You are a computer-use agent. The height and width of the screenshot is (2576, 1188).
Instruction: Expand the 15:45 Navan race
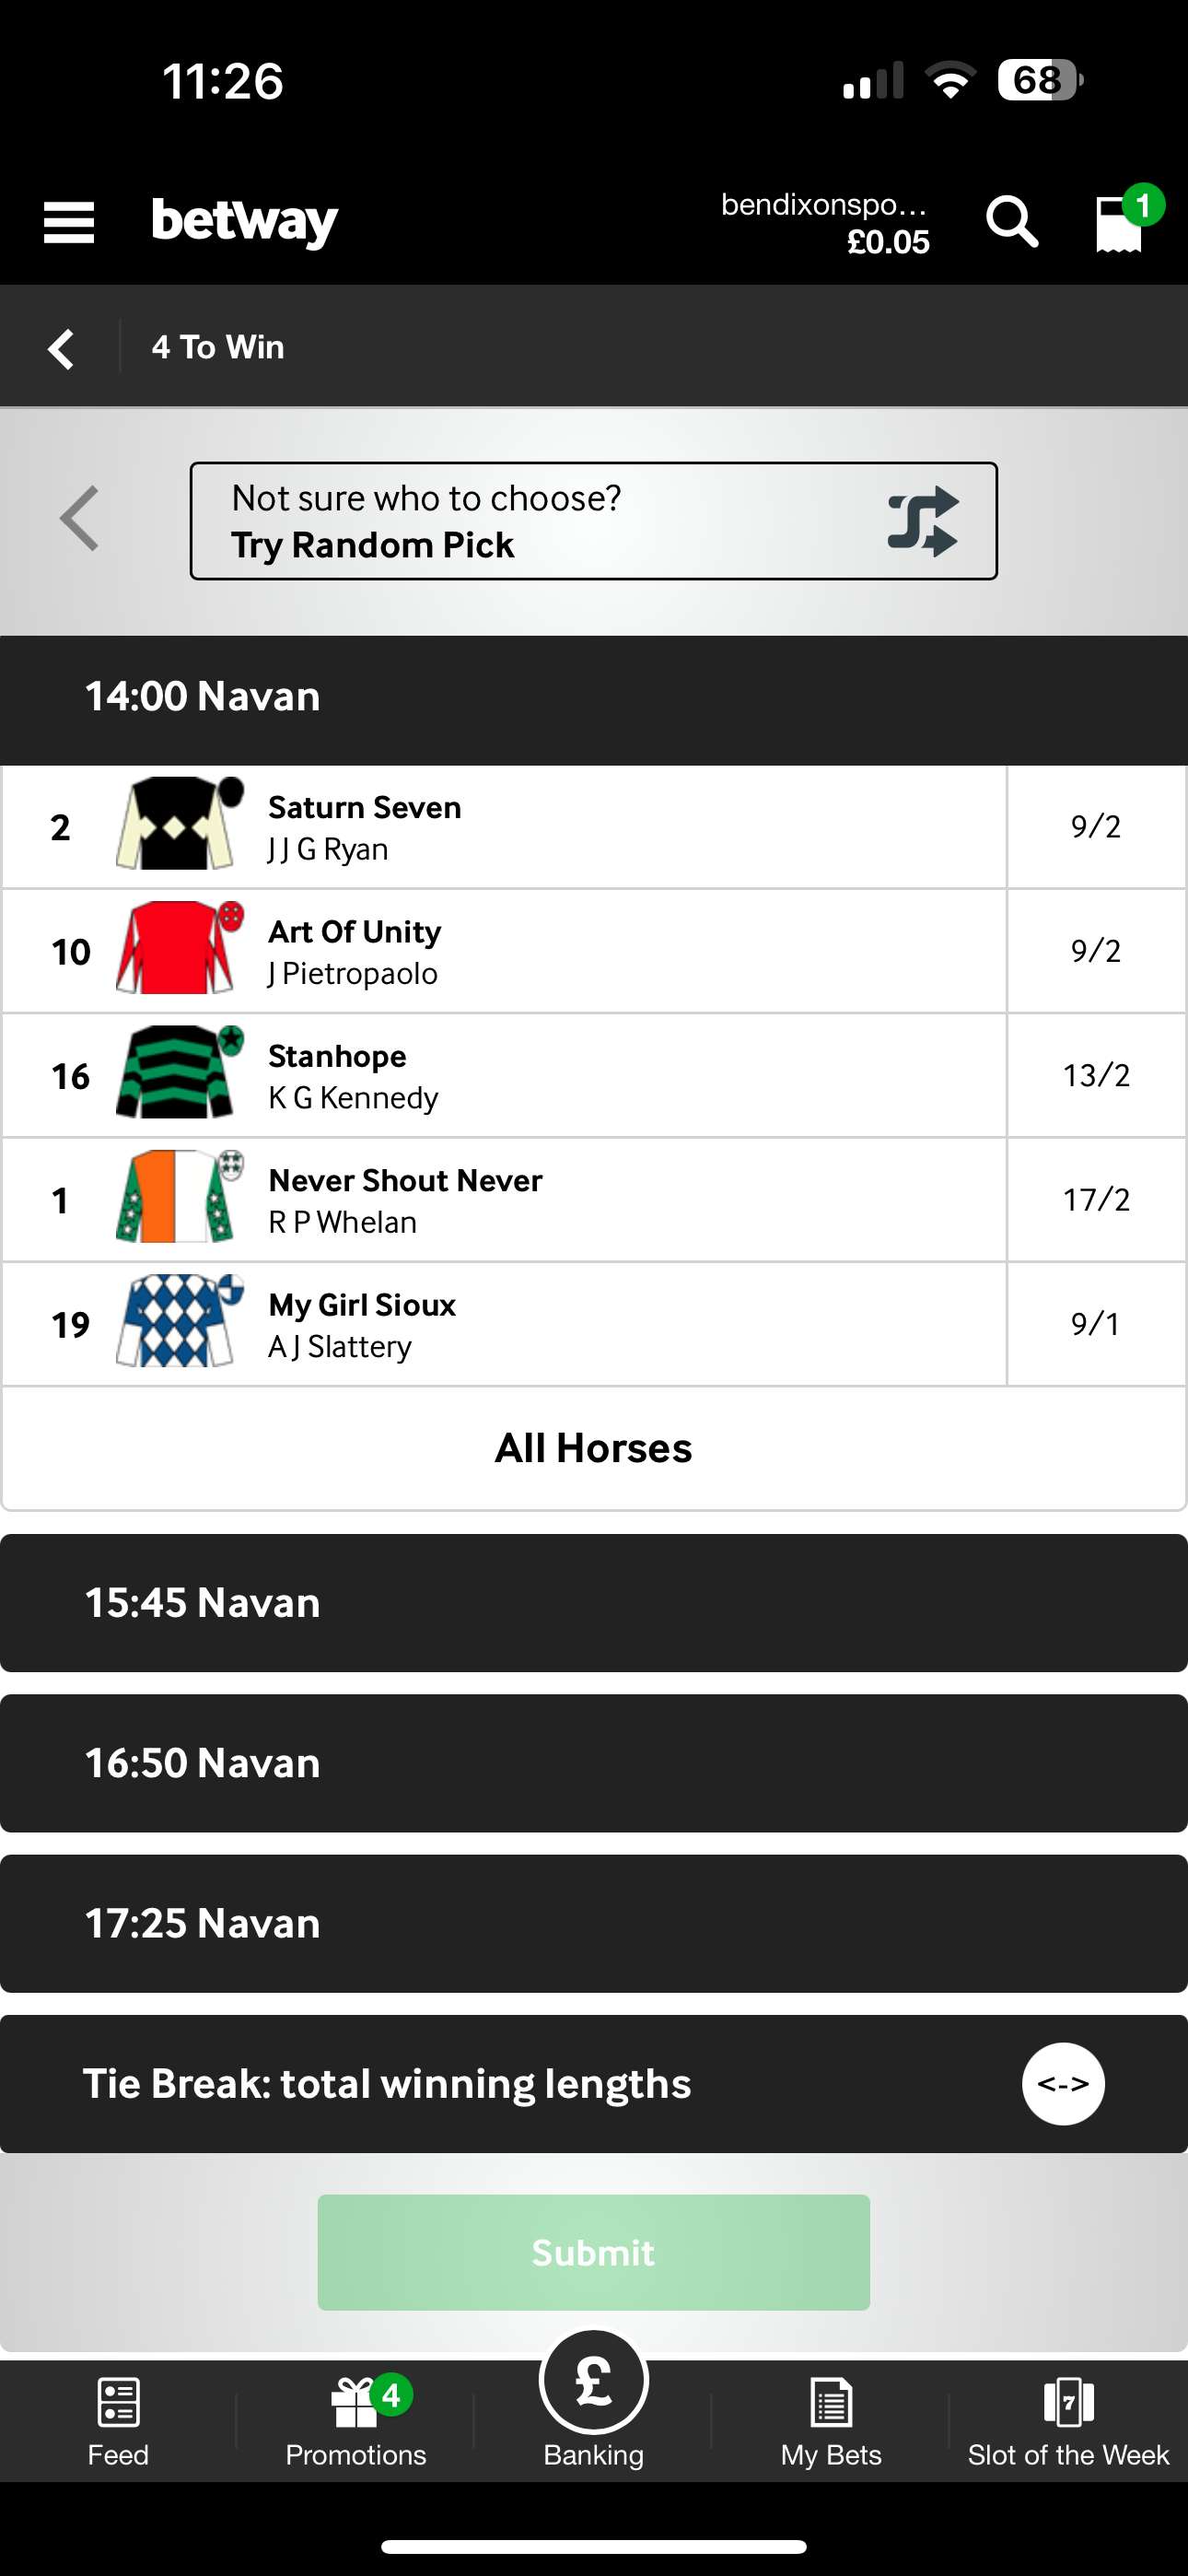pos(594,1602)
